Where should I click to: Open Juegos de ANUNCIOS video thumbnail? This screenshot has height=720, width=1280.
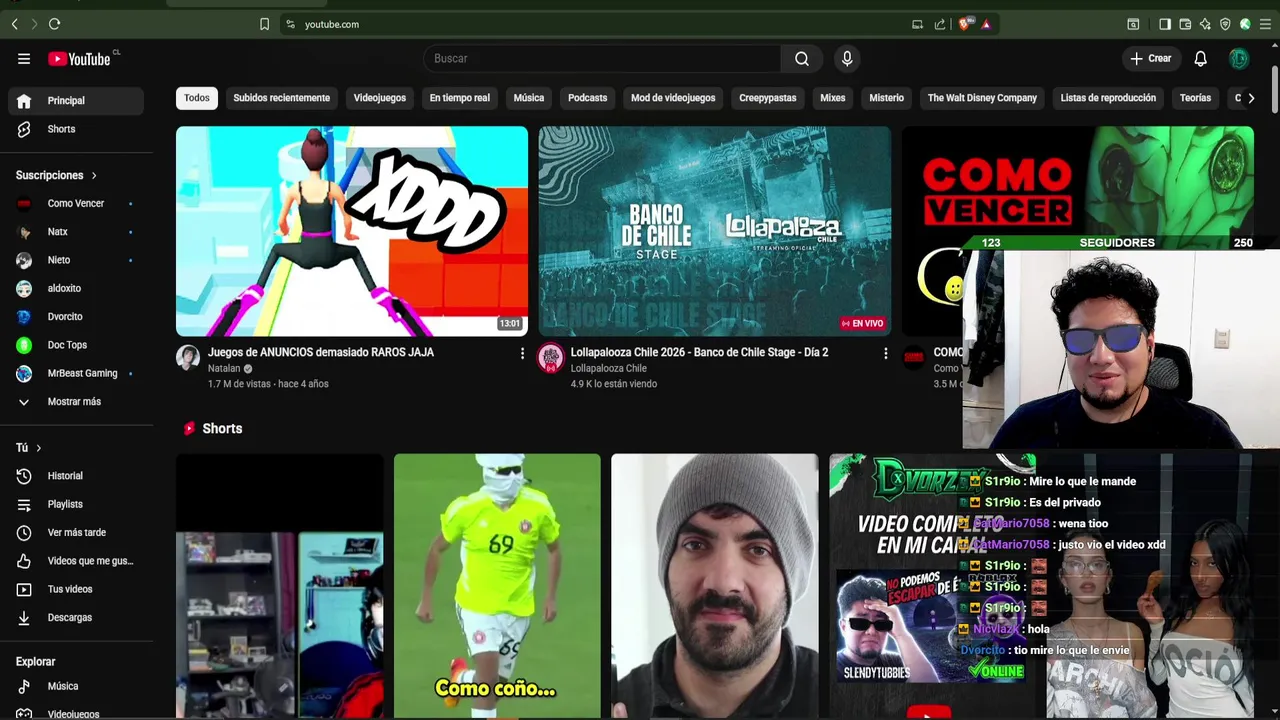point(352,231)
